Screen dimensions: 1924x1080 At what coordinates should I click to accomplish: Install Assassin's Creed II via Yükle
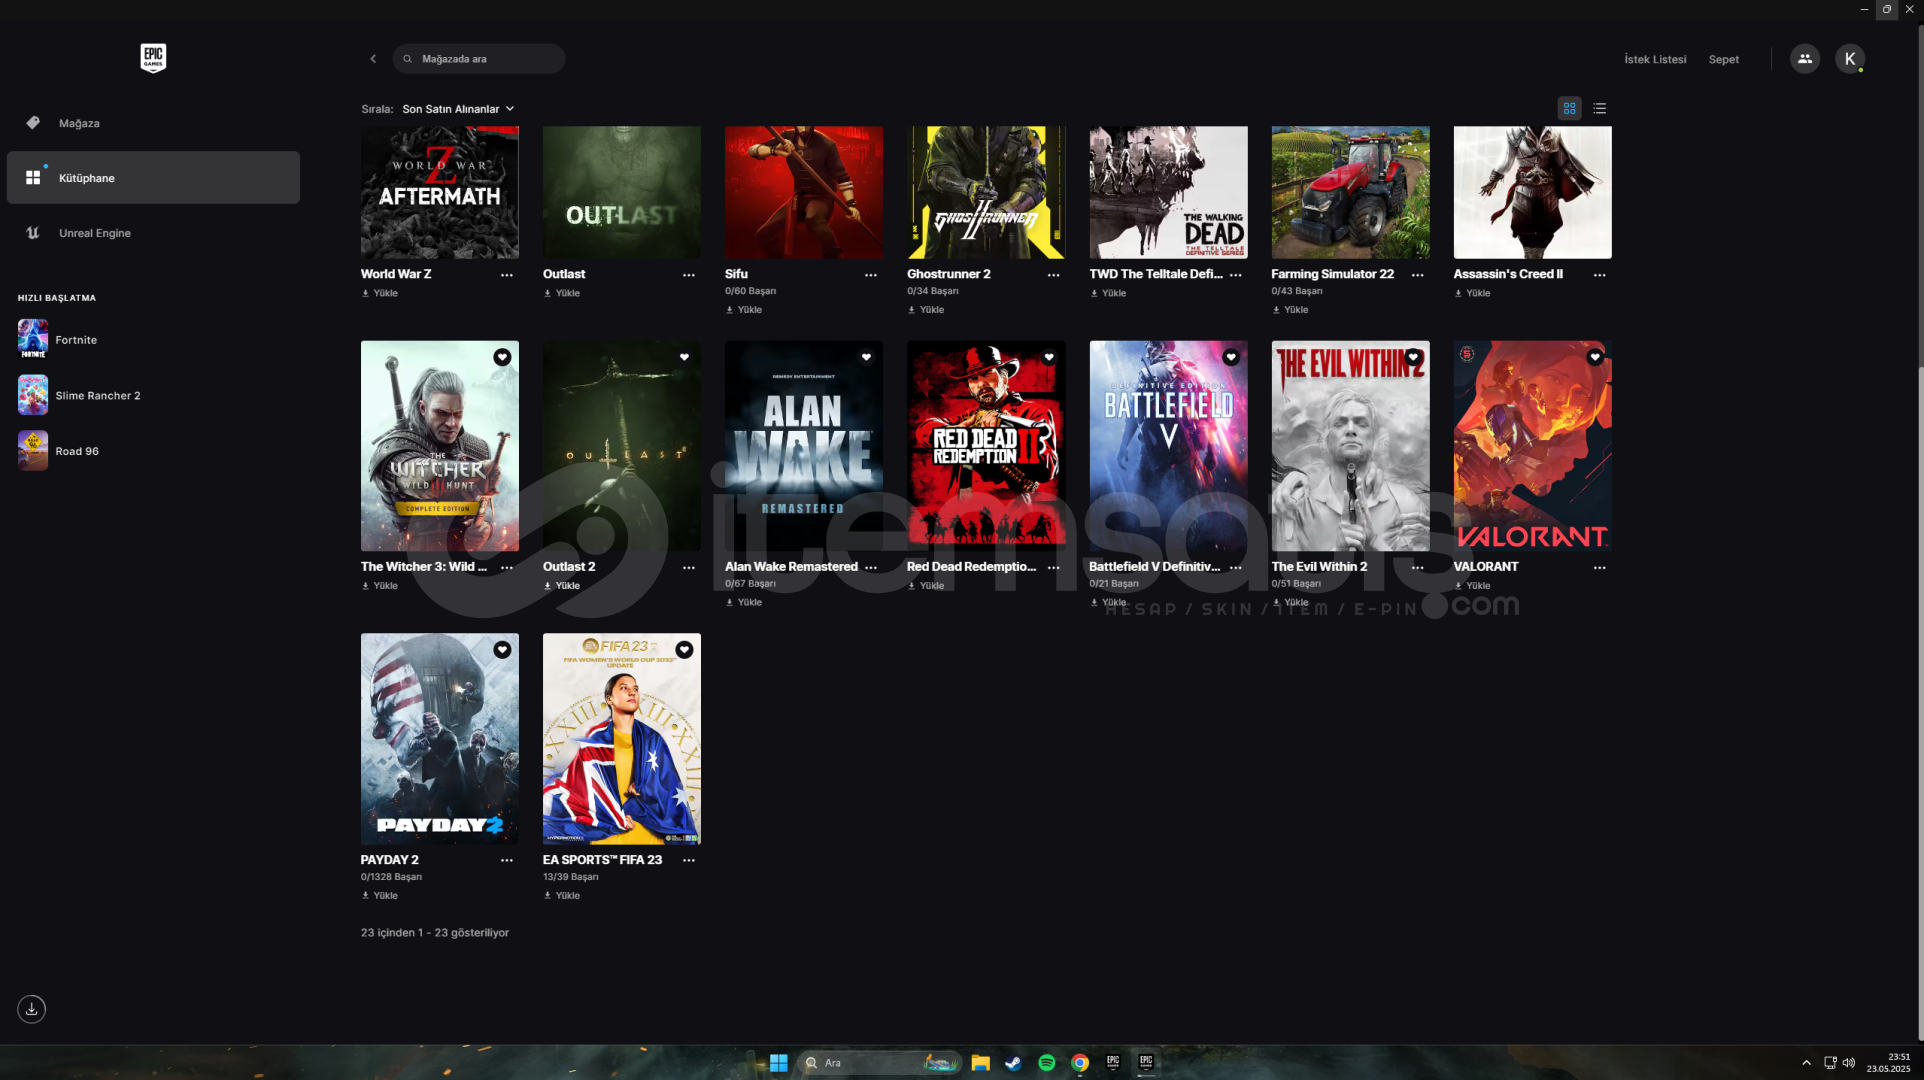[1472, 294]
